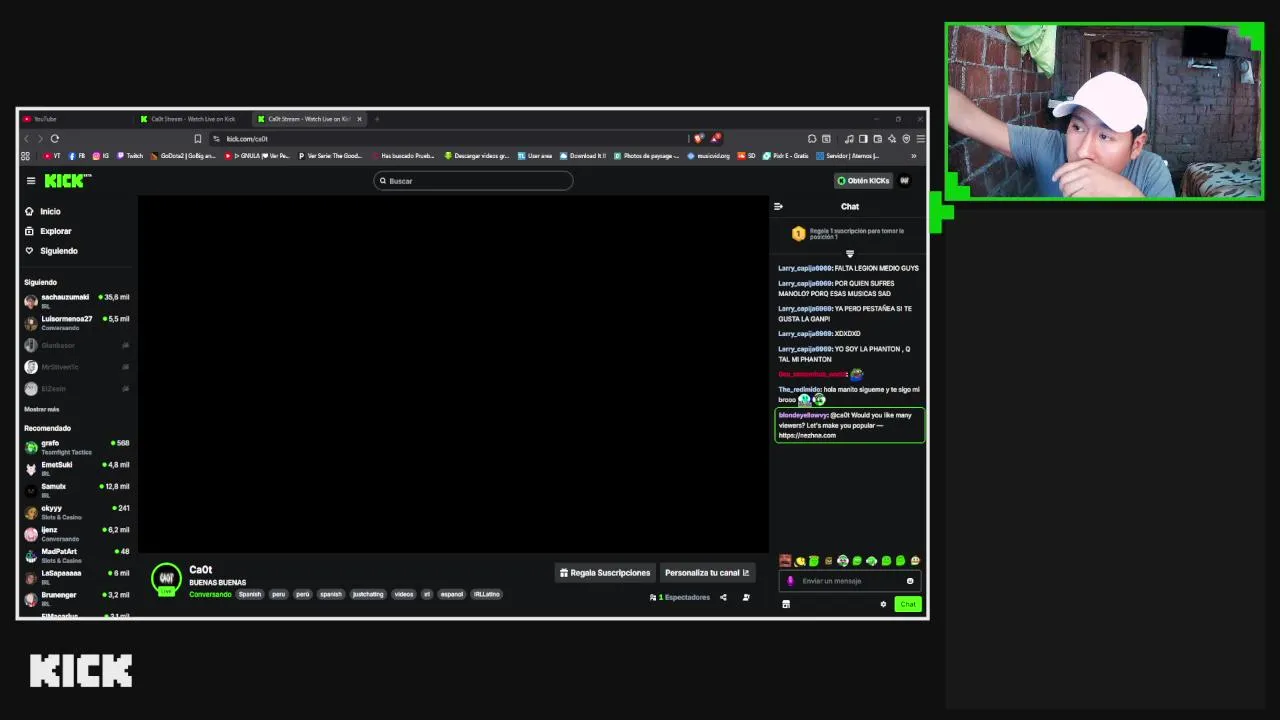The height and width of the screenshot is (720, 1280).
Task: Select the justchatting tag
Action: click(x=367, y=594)
